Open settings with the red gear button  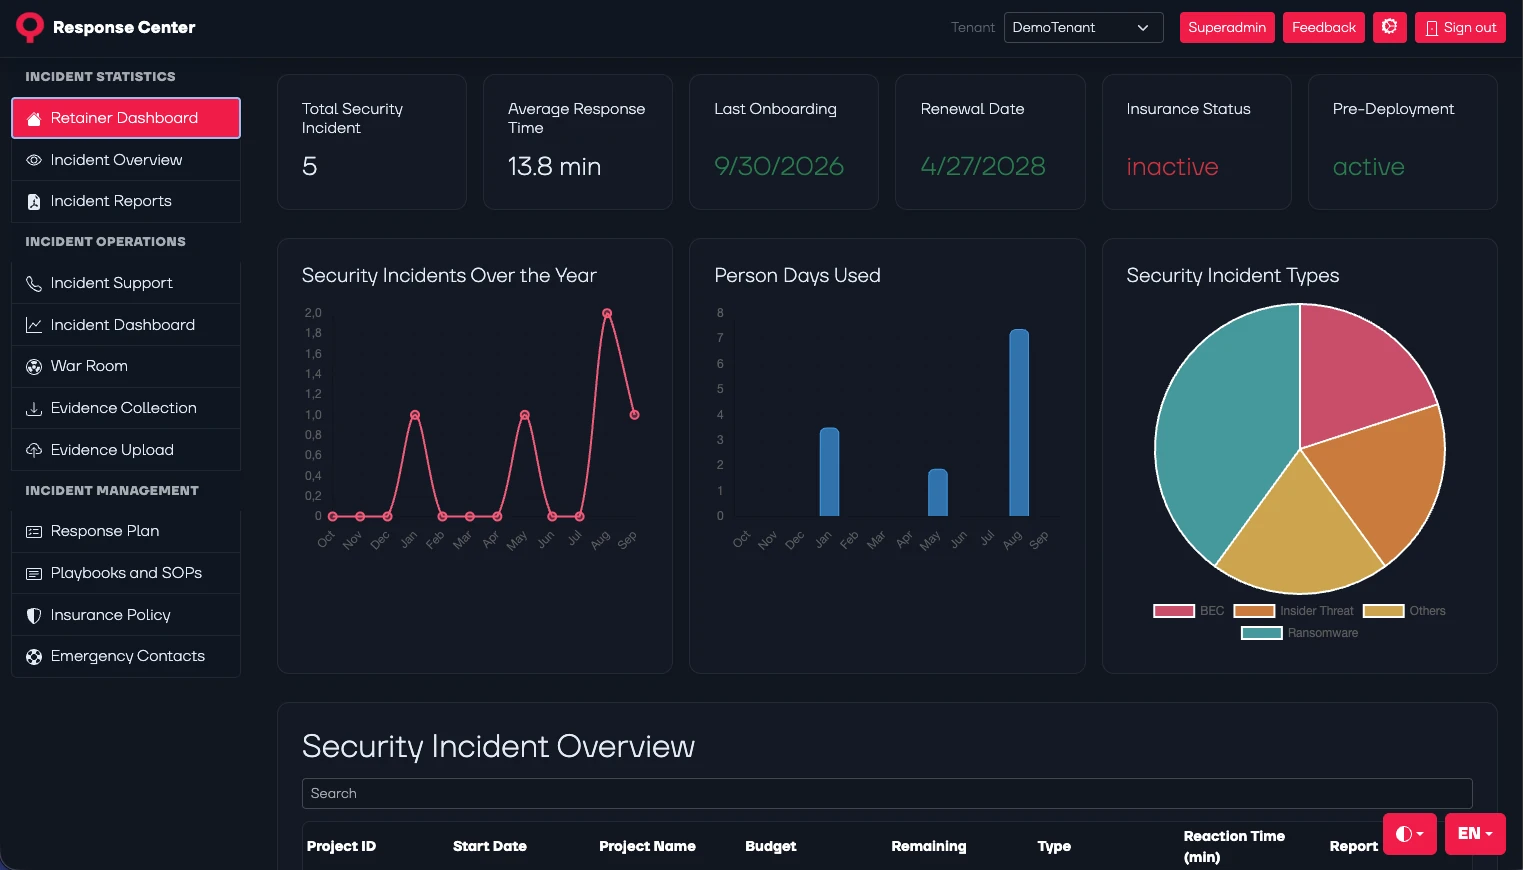pyautogui.click(x=1390, y=27)
